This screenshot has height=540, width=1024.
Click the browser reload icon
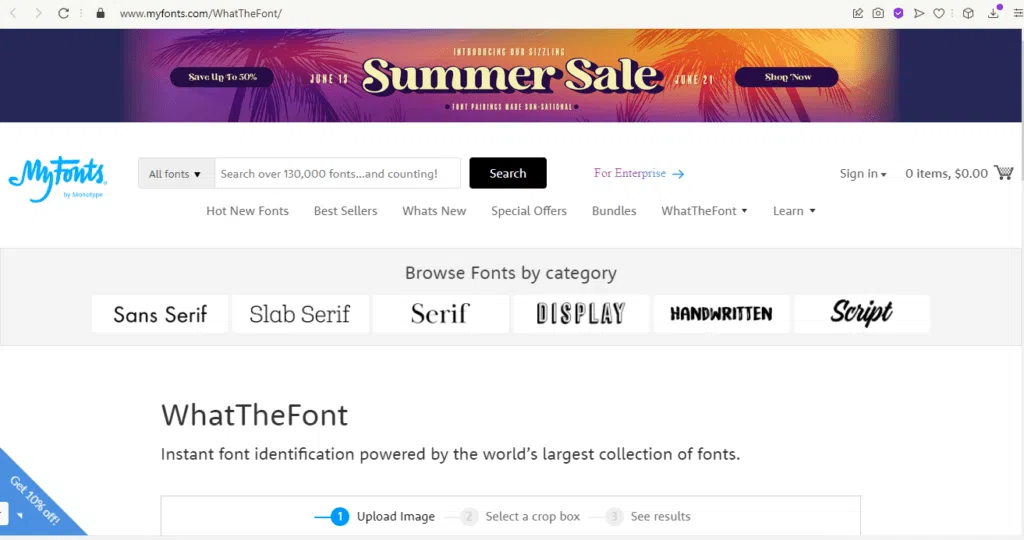[x=64, y=14]
